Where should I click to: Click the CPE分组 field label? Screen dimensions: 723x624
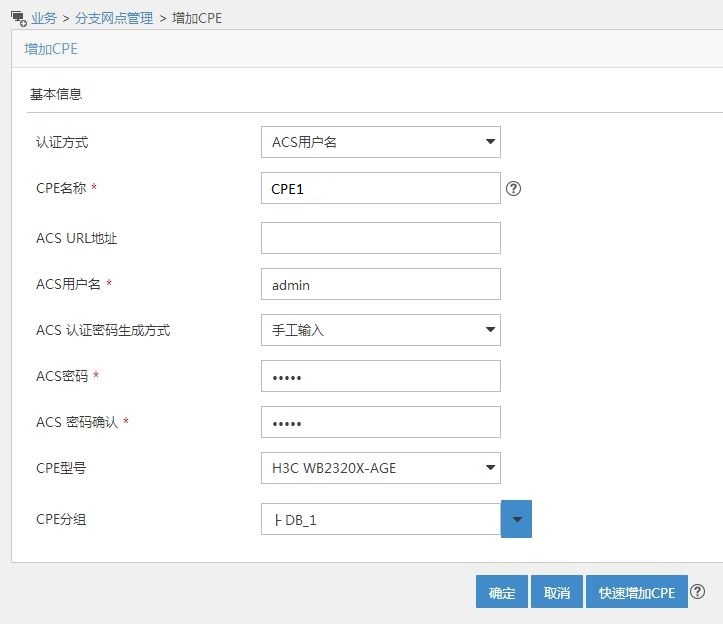pos(61,519)
